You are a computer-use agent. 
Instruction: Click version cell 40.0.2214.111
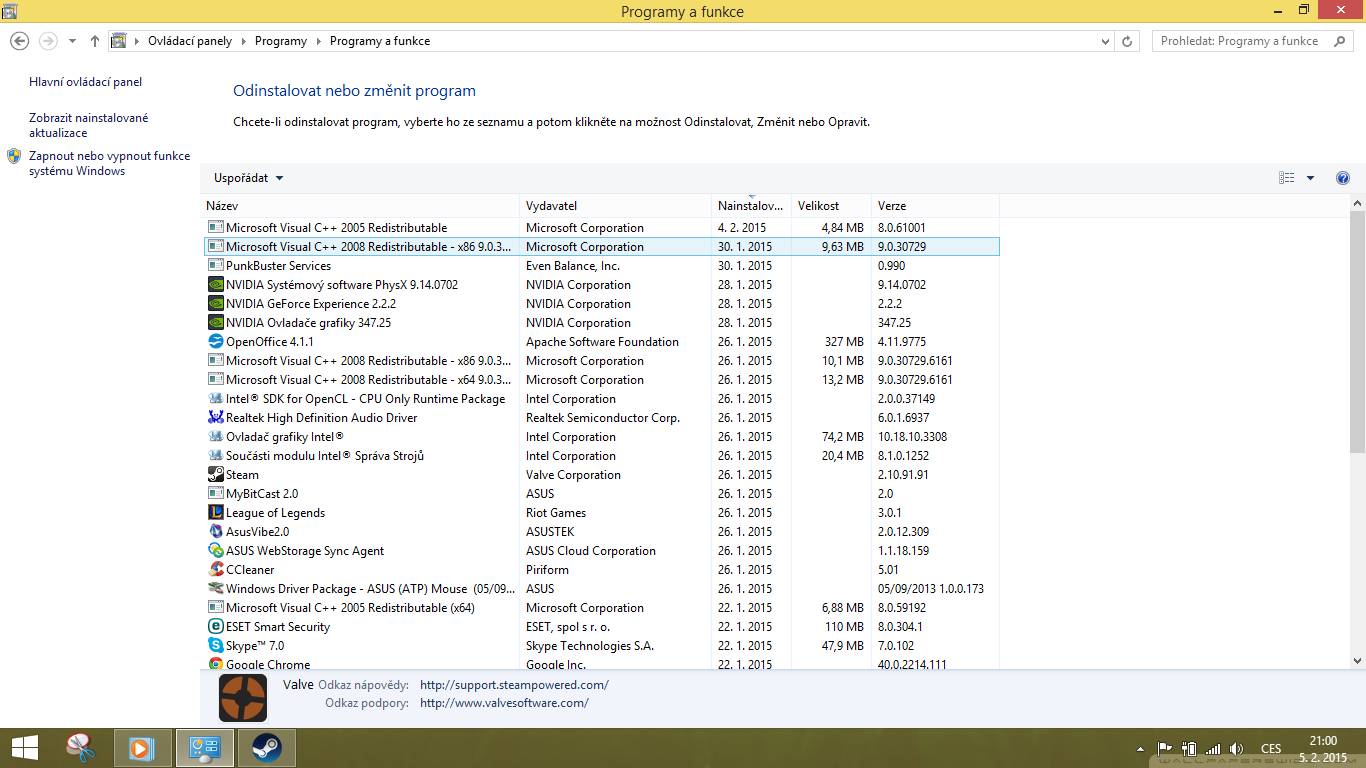[x=912, y=664]
